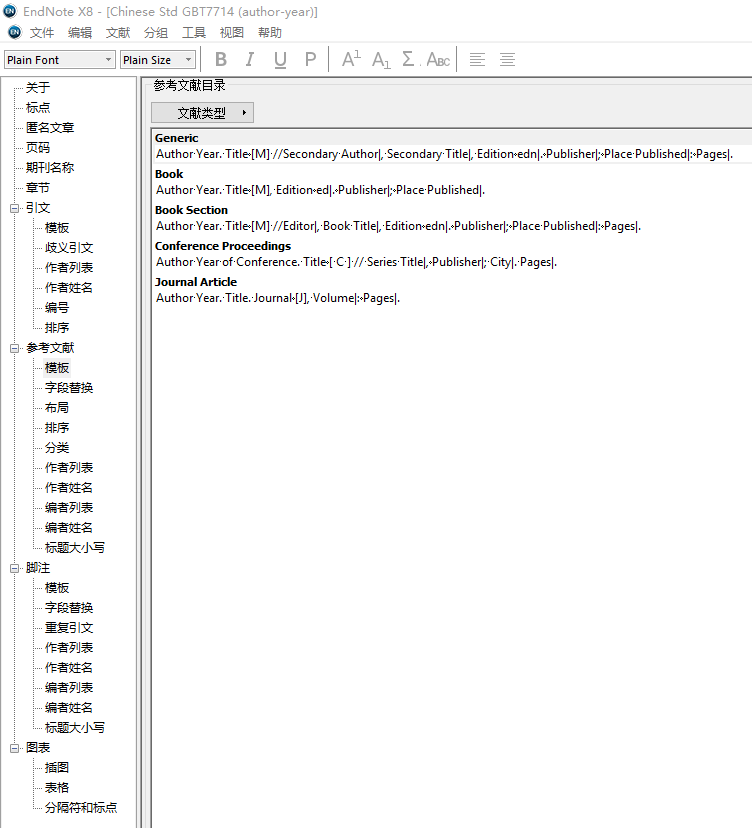Apply Small Caps ABC icon

tap(438, 59)
